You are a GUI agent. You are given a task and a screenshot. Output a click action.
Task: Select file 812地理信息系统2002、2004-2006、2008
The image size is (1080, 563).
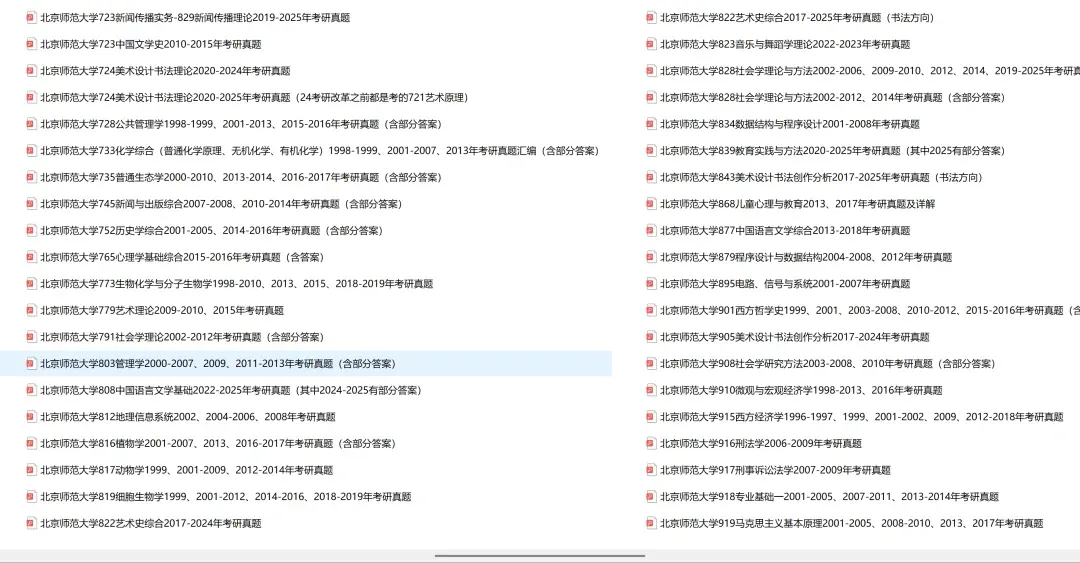[x=187, y=417]
